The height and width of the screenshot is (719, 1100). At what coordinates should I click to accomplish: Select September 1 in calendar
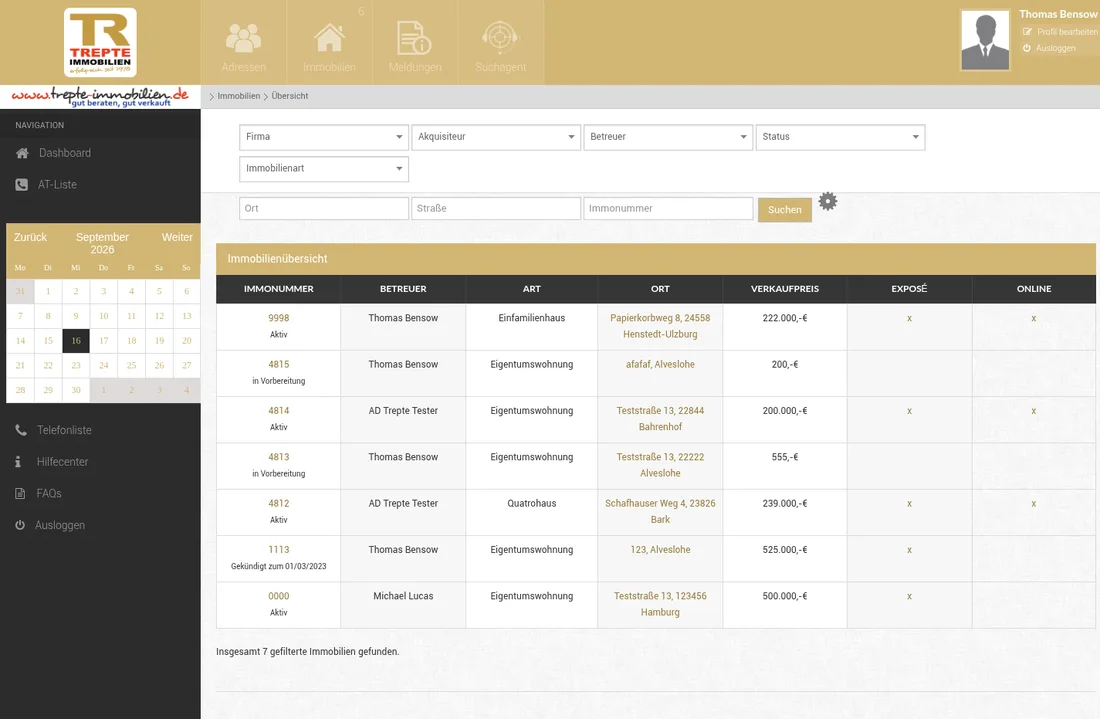pos(48,291)
